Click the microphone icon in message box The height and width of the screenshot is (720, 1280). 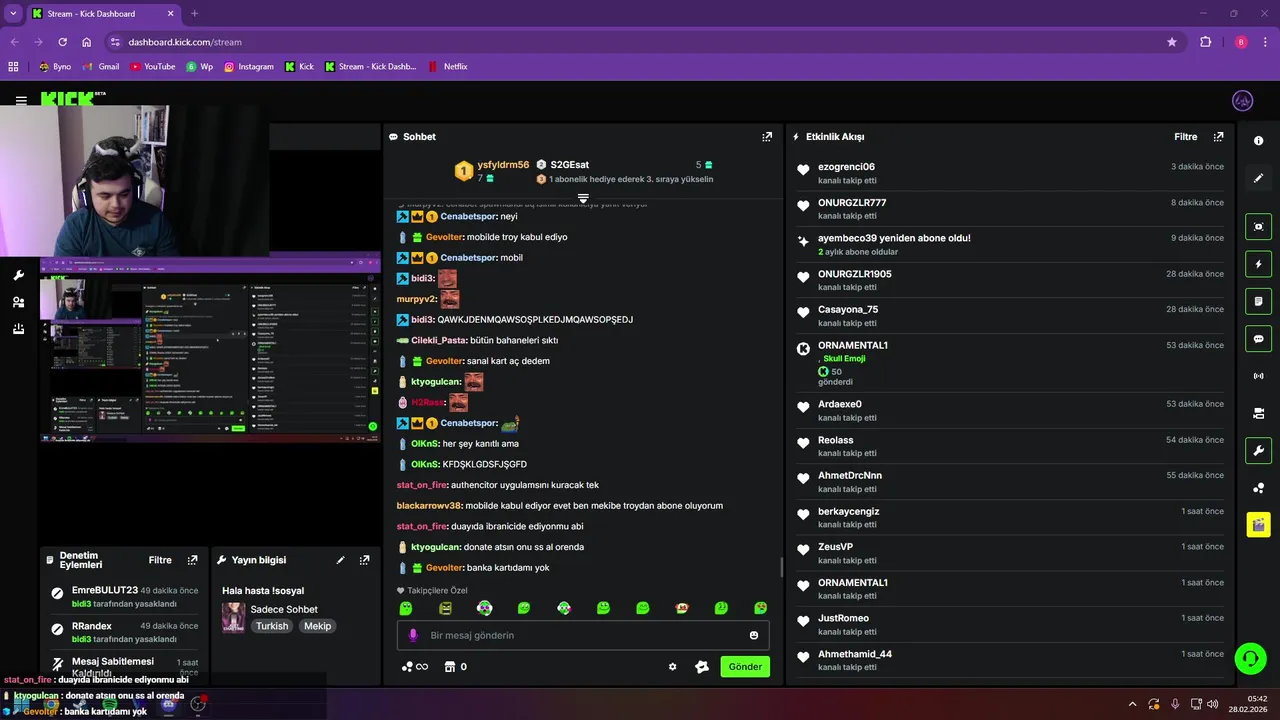point(413,635)
